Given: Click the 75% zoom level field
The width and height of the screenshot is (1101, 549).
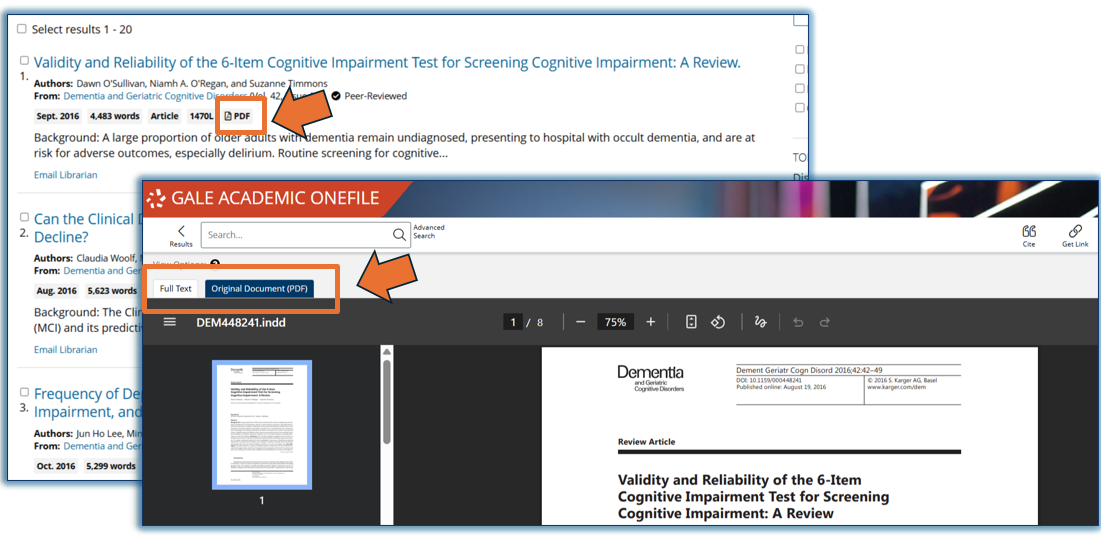Looking at the screenshot, I should coord(616,322).
